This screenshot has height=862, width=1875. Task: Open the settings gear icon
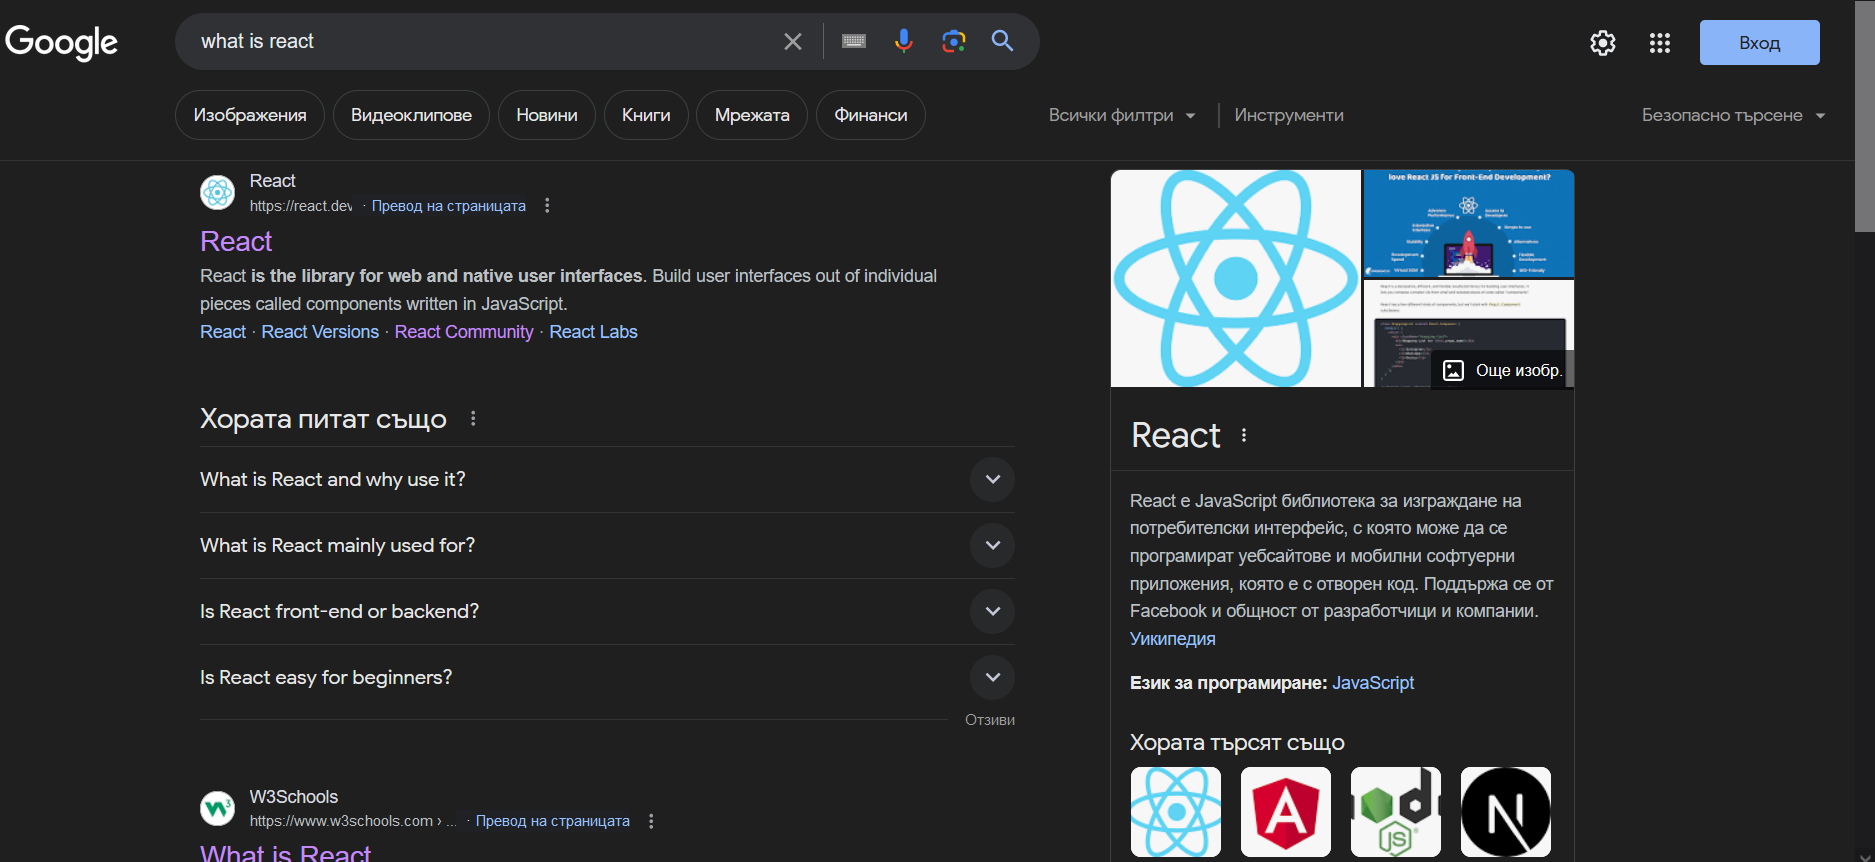(x=1603, y=43)
